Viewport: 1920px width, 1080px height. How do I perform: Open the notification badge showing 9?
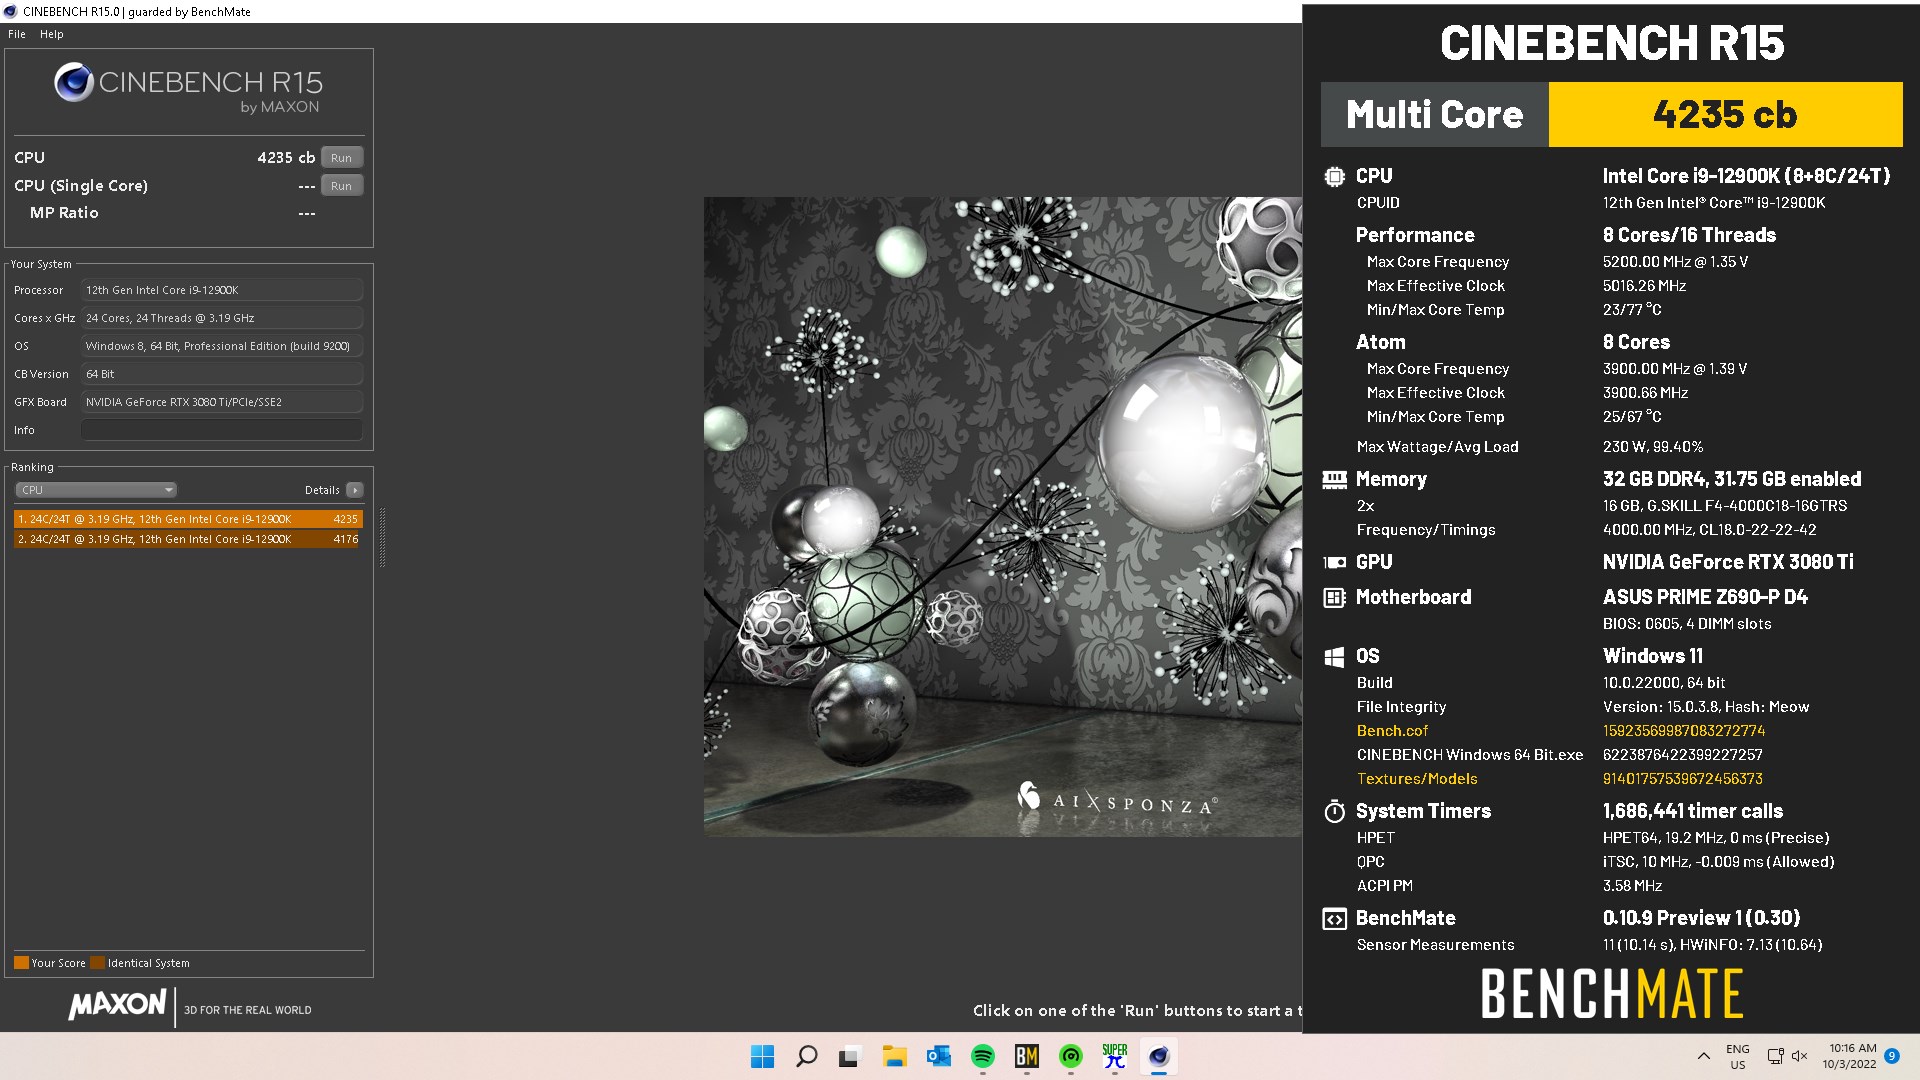coord(1892,1056)
